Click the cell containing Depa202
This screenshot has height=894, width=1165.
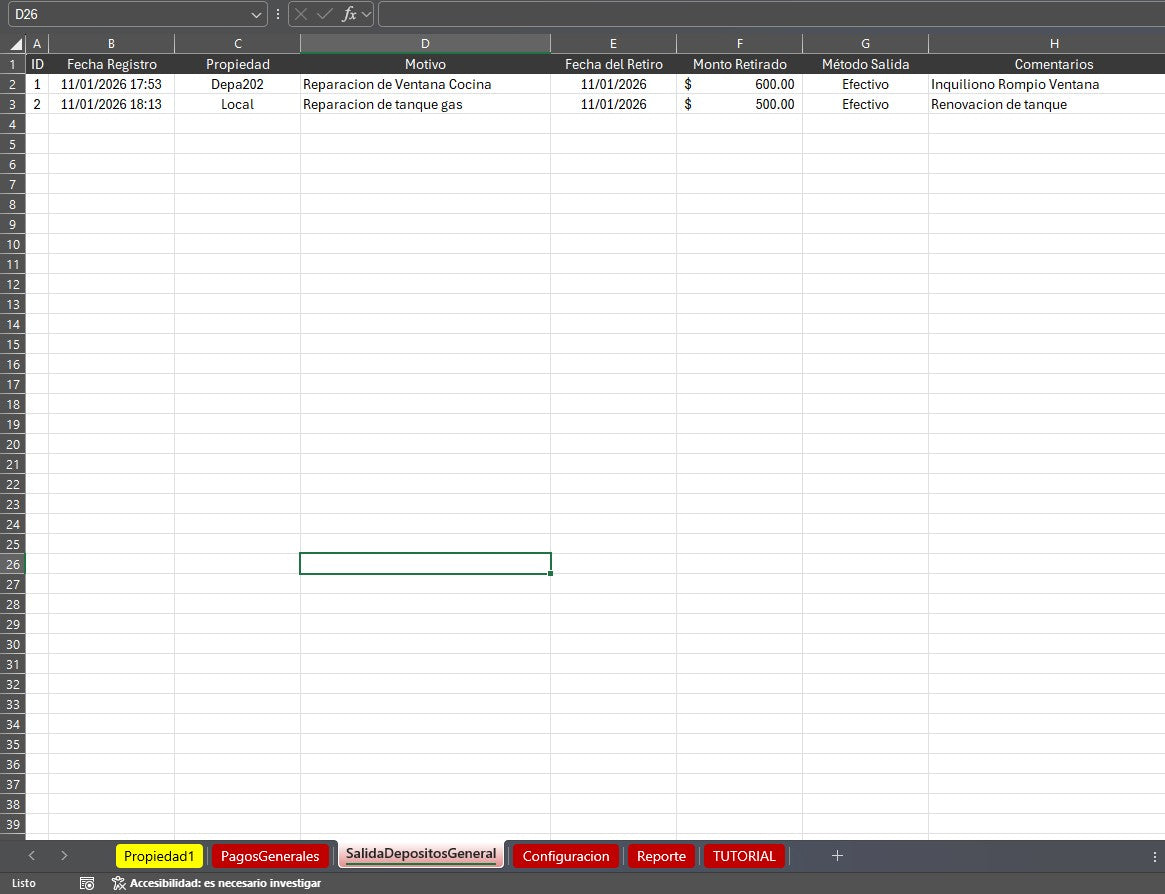coord(237,84)
